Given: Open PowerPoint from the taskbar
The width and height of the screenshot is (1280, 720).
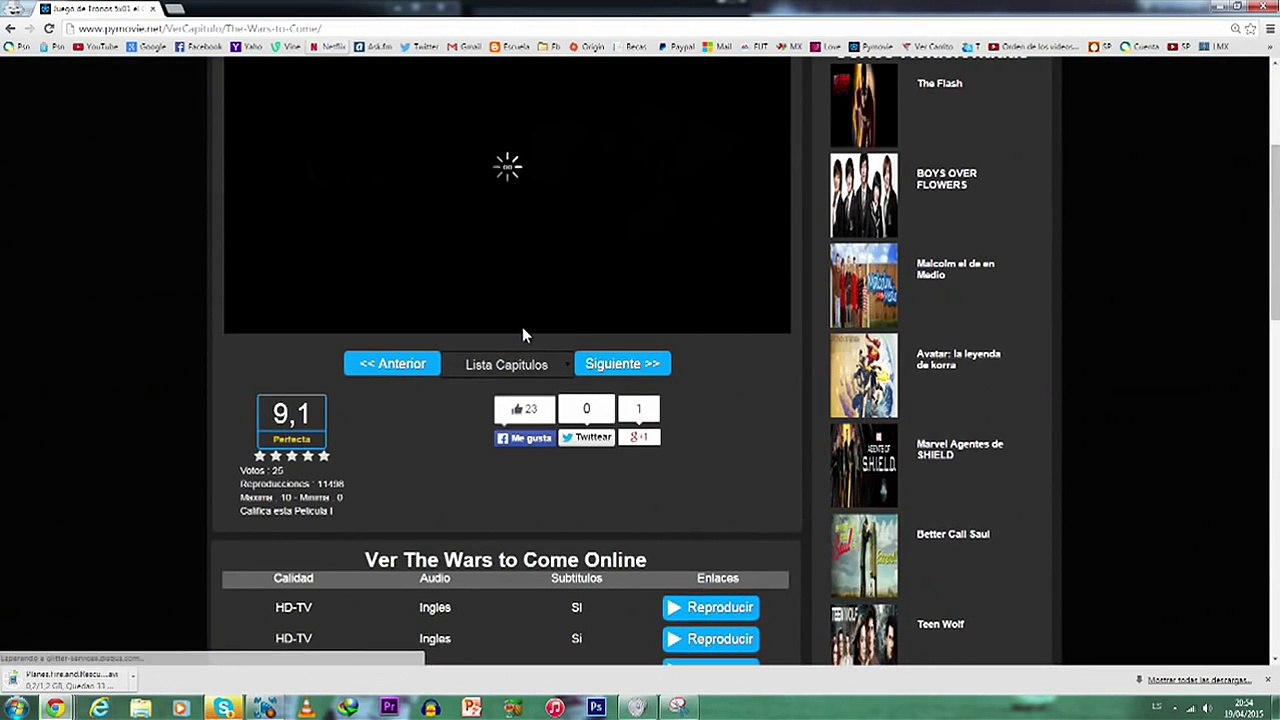Looking at the screenshot, I should point(472,708).
